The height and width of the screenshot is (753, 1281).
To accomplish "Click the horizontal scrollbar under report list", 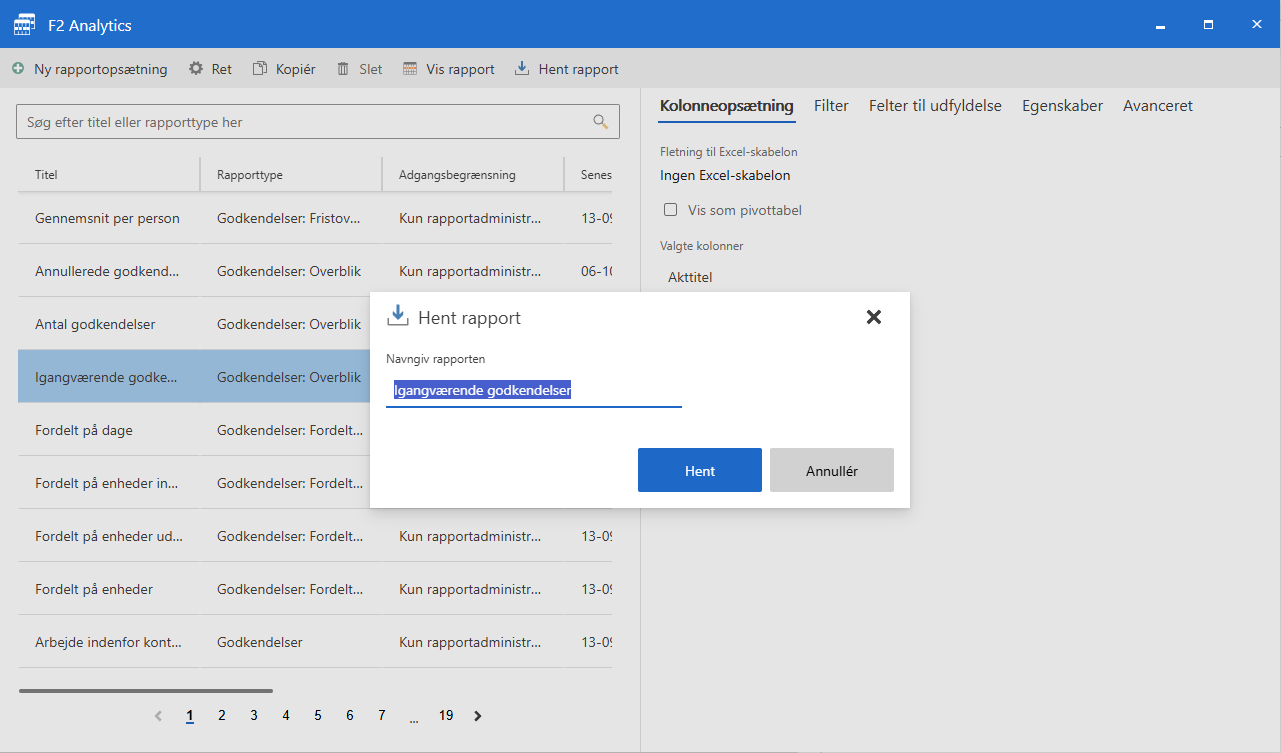I will click(145, 690).
